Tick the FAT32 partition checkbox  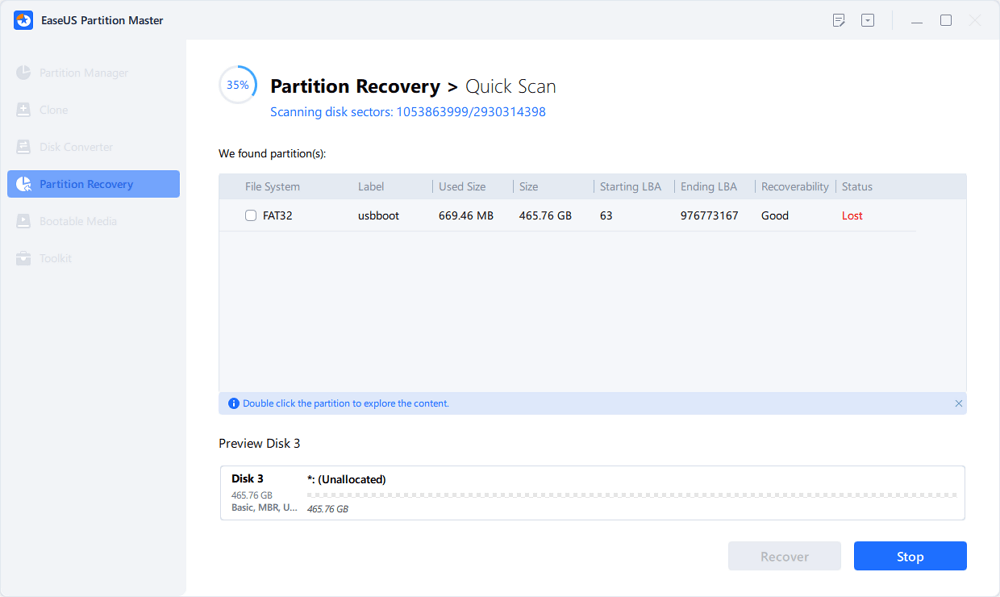tap(251, 216)
